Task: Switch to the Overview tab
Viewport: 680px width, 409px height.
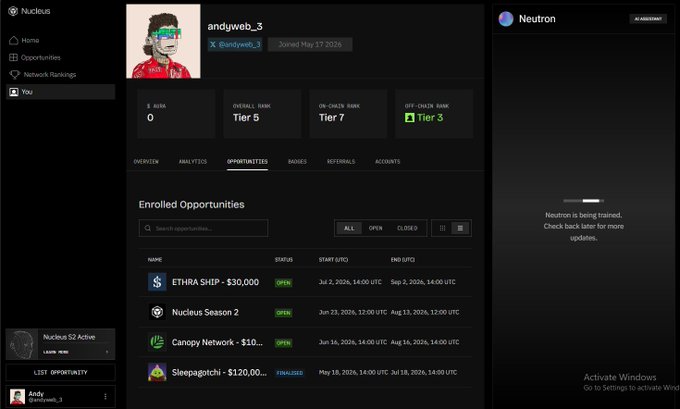Action: (x=146, y=161)
